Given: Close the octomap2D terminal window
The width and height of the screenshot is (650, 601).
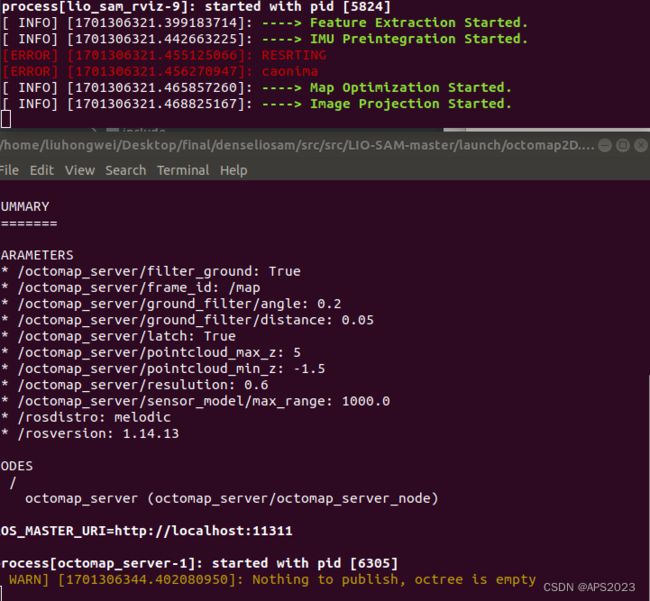Looking at the screenshot, I should click(x=641, y=145).
